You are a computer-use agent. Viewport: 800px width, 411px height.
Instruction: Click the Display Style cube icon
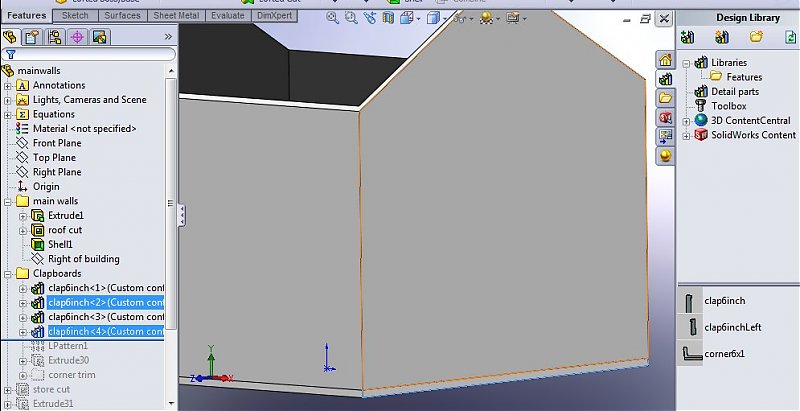[433, 18]
